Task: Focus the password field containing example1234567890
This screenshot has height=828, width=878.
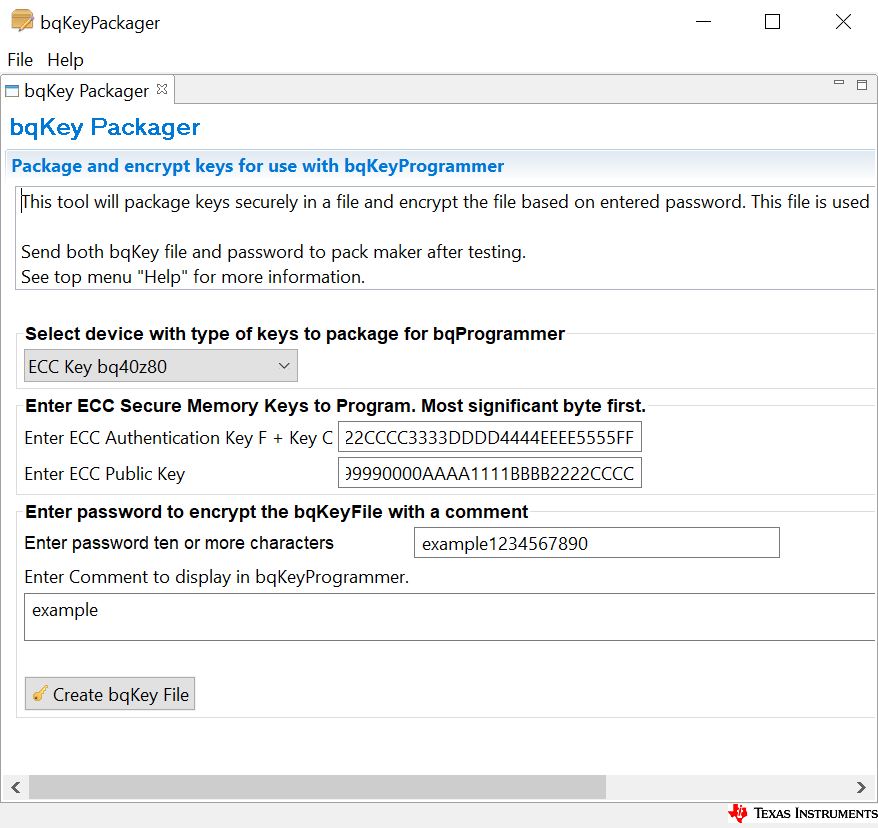Action: 596,544
